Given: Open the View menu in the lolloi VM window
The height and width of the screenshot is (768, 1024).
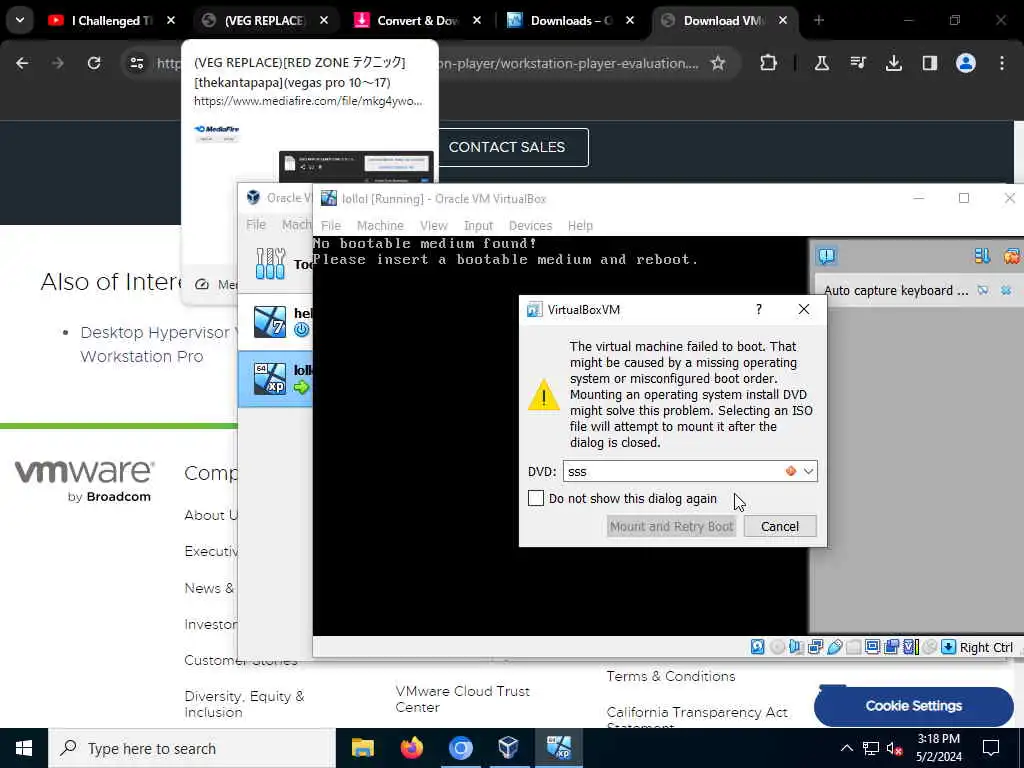Looking at the screenshot, I should pos(434,225).
